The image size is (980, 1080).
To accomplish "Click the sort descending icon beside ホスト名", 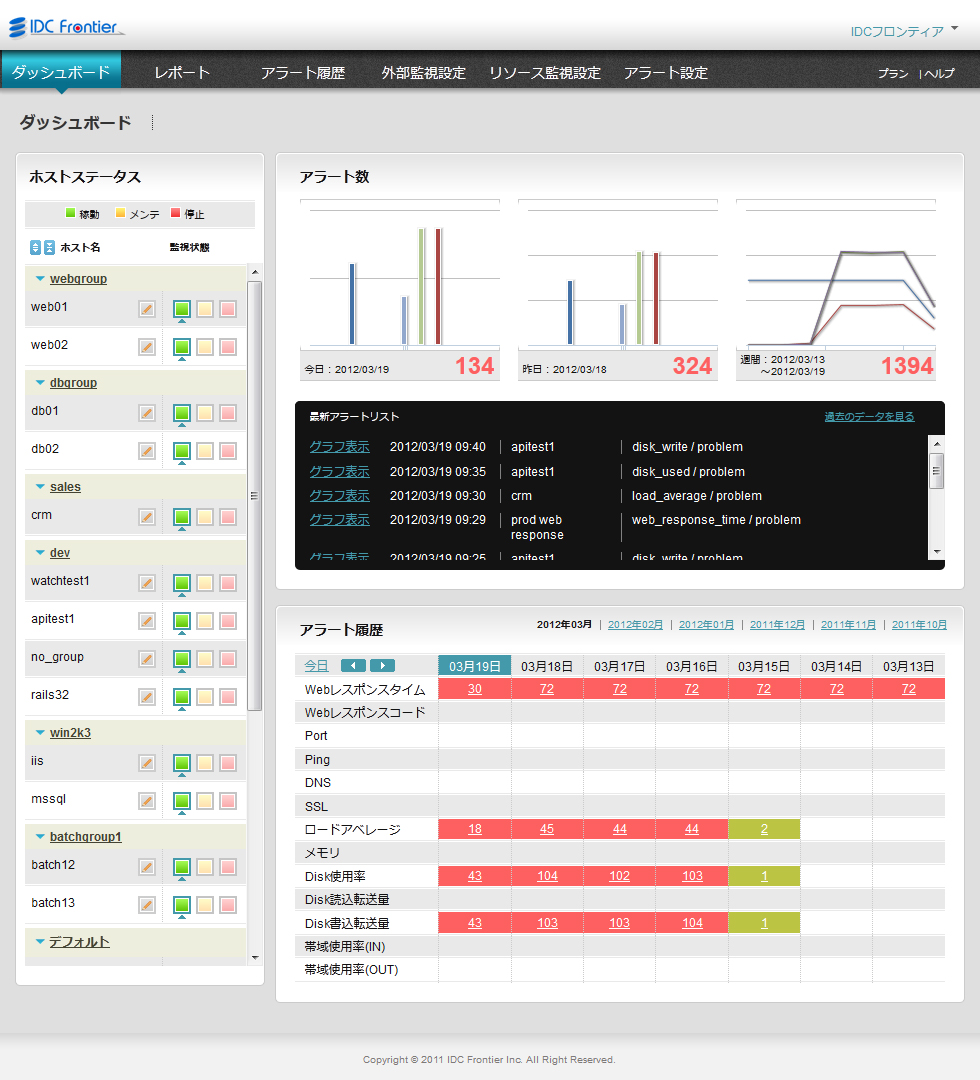I will coord(49,247).
